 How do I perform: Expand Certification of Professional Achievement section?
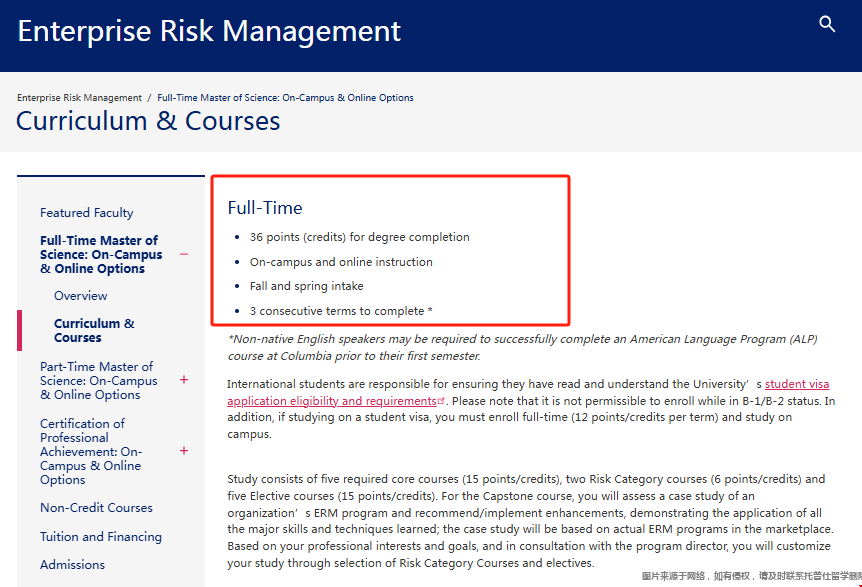pyautogui.click(x=184, y=451)
